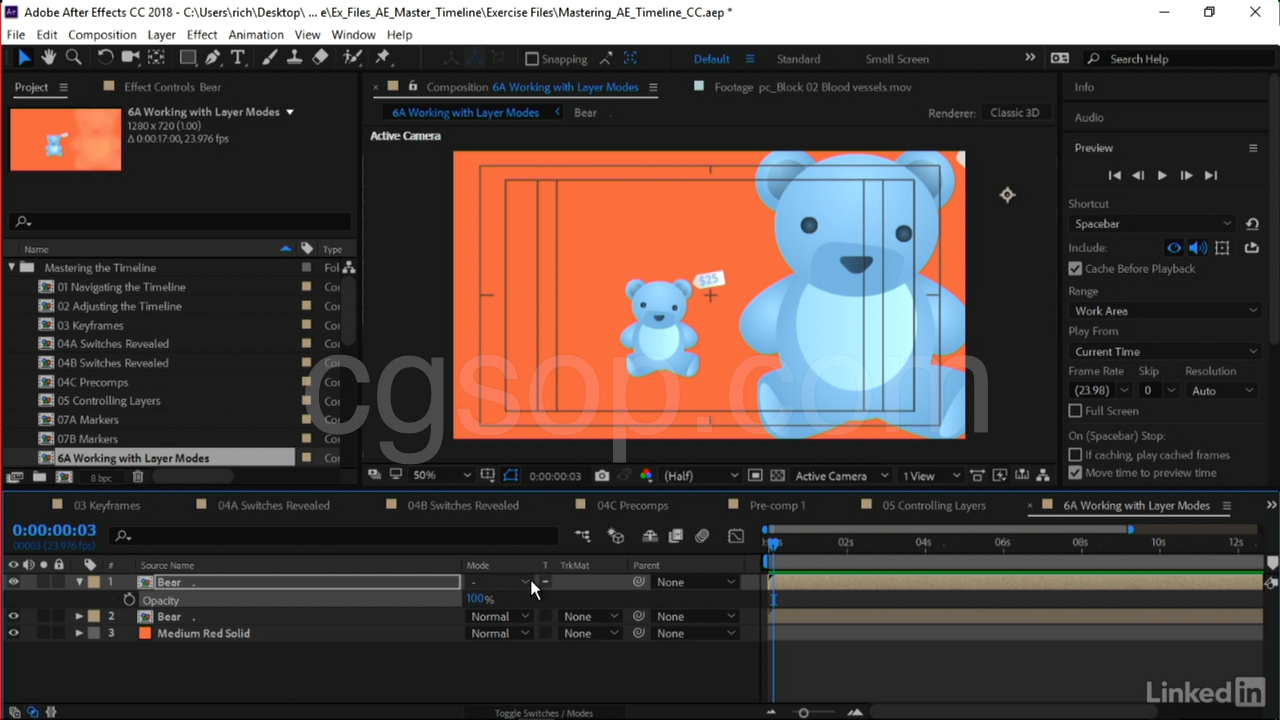Select the Zoom tool in toolbar
Image resolution: width=1280 pixels, height=720 pixels.
(x=73, y=58)
